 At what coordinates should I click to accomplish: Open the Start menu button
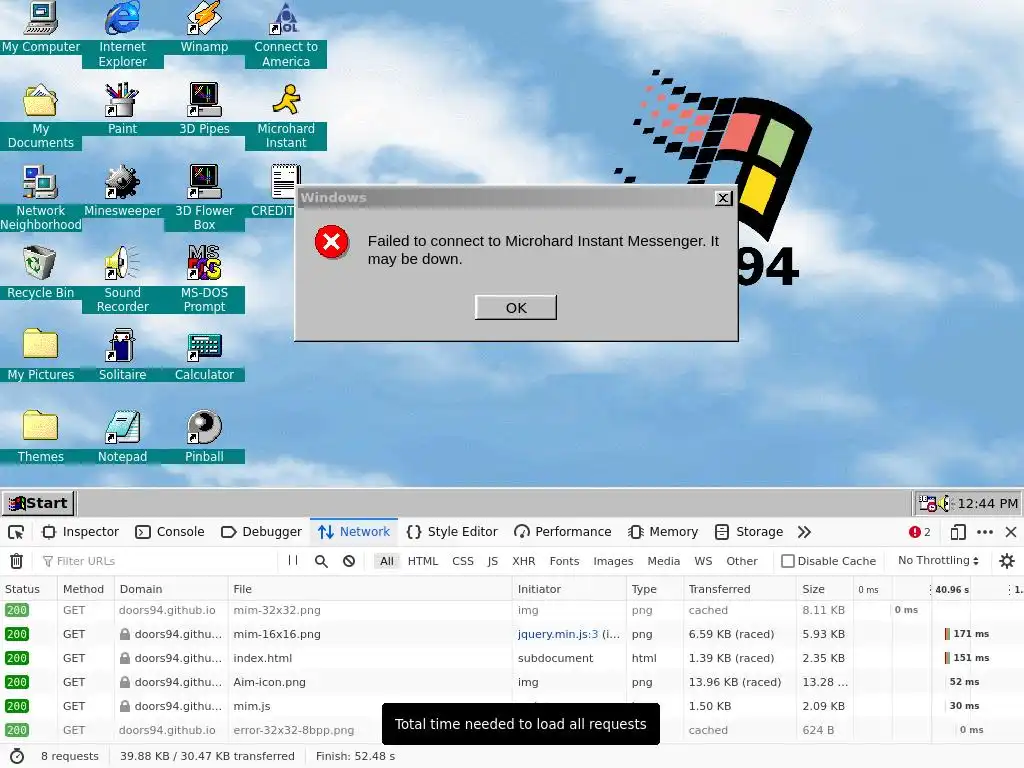pyautogui.click(x=39, y=504)
